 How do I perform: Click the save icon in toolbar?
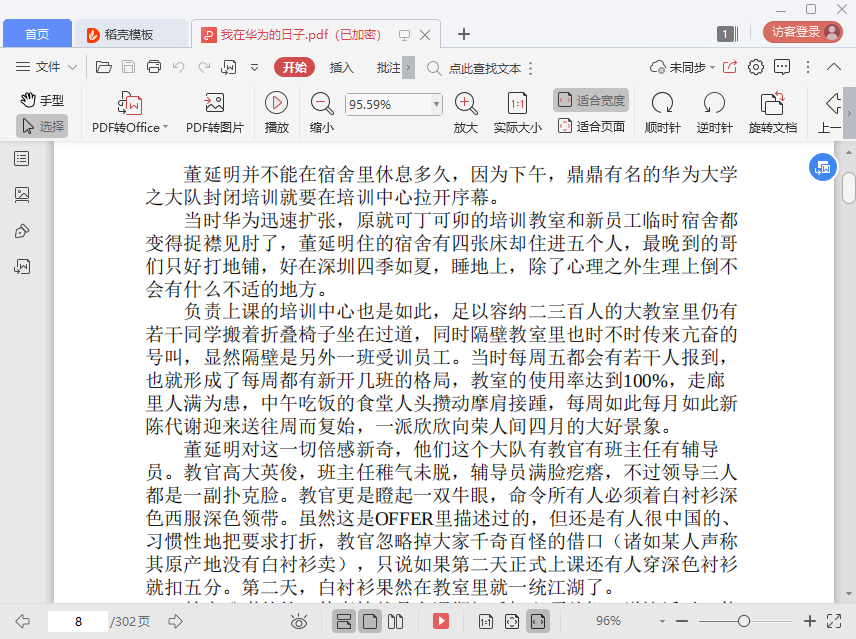[128, 67]
